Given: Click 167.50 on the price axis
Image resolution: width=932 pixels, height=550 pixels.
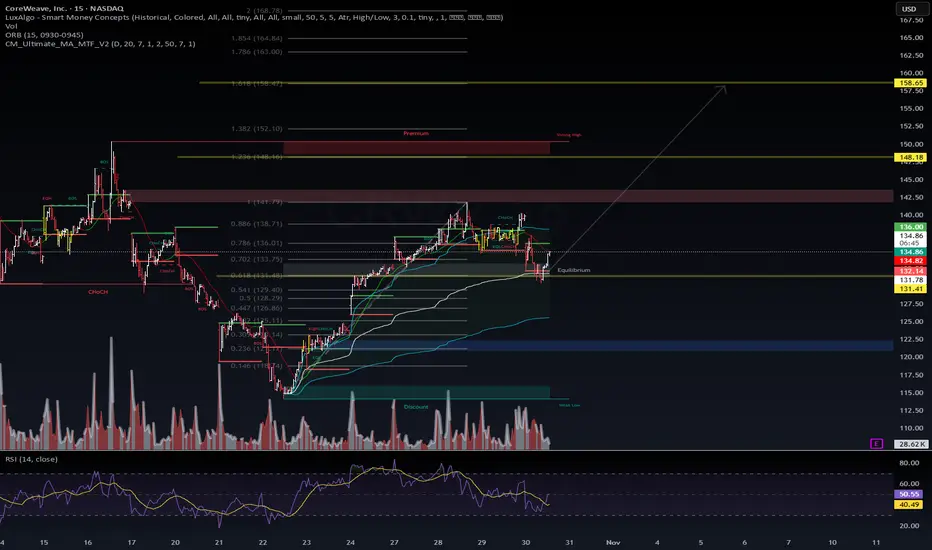Looking at the screenshot, I should (x=911, y=20).
